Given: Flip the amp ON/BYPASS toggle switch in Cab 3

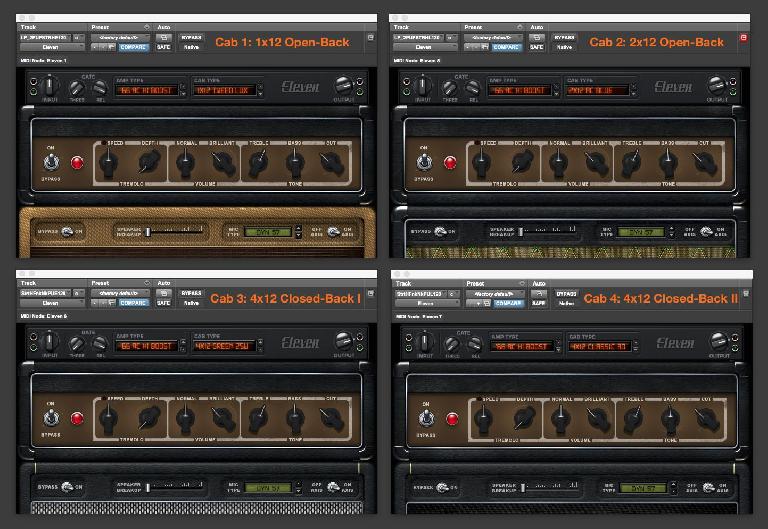Looking at the screenshot, I should [x=51, y=418].
